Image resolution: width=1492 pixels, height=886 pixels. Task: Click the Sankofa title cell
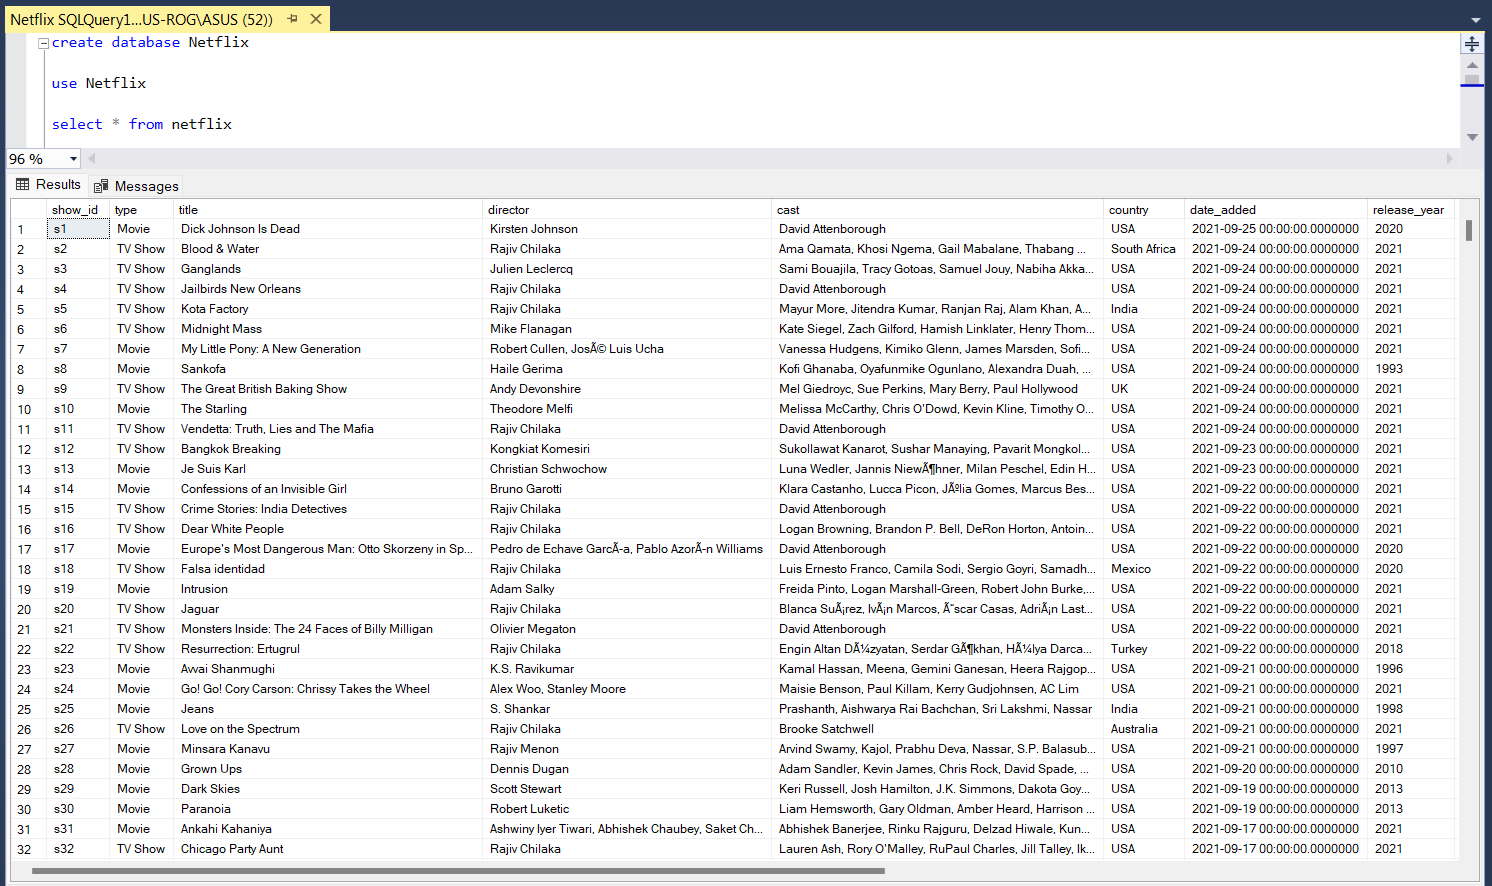[328, 369]
